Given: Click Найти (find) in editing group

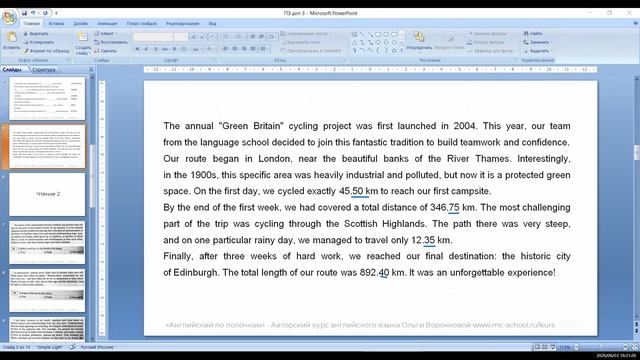Looking at the screenshot, I should 533,33.
